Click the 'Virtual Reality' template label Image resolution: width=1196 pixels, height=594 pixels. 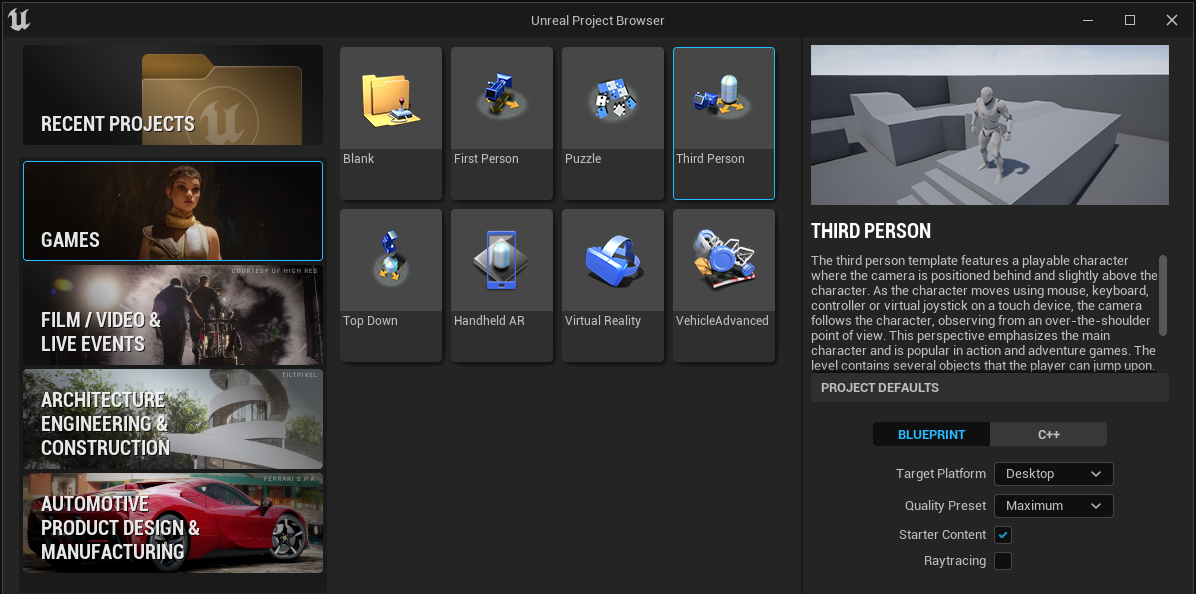(x=603, y=321)
